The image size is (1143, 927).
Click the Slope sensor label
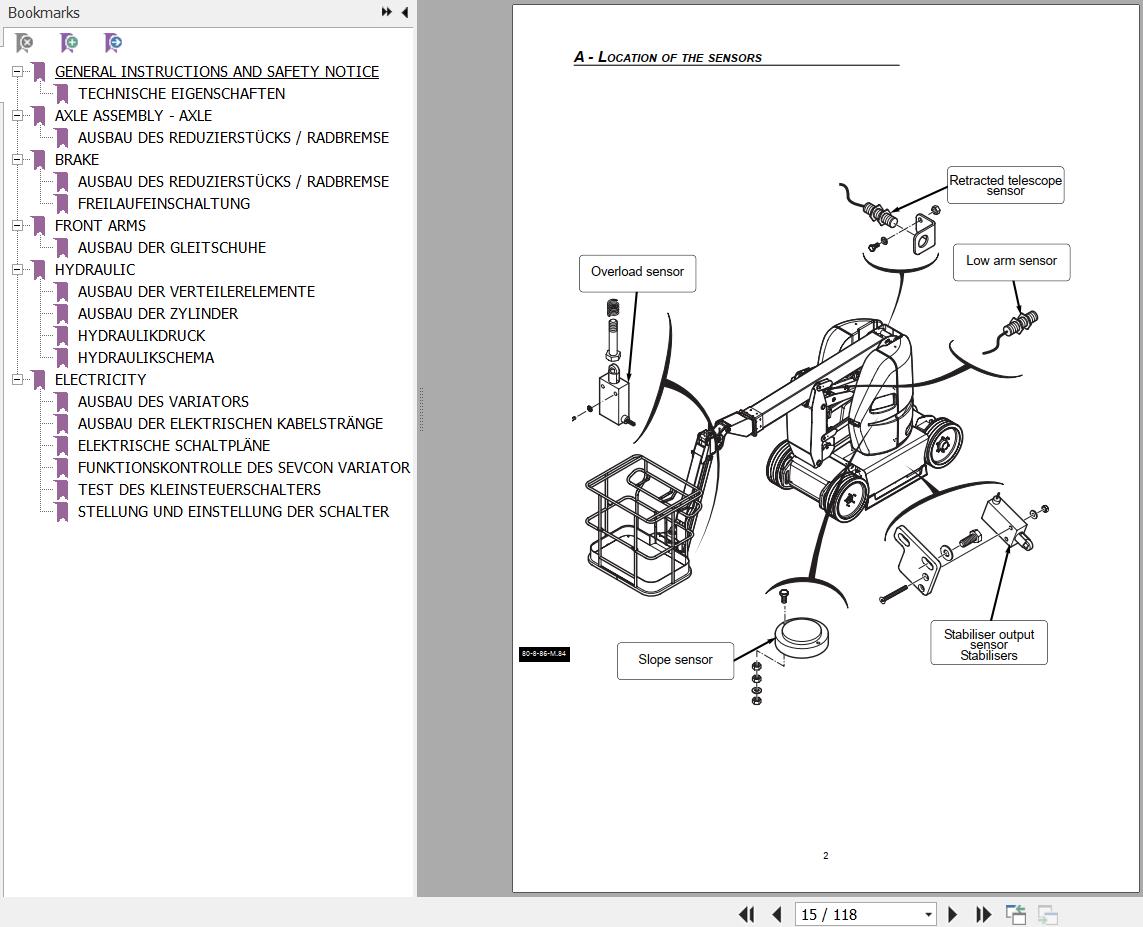click(675, 660)
